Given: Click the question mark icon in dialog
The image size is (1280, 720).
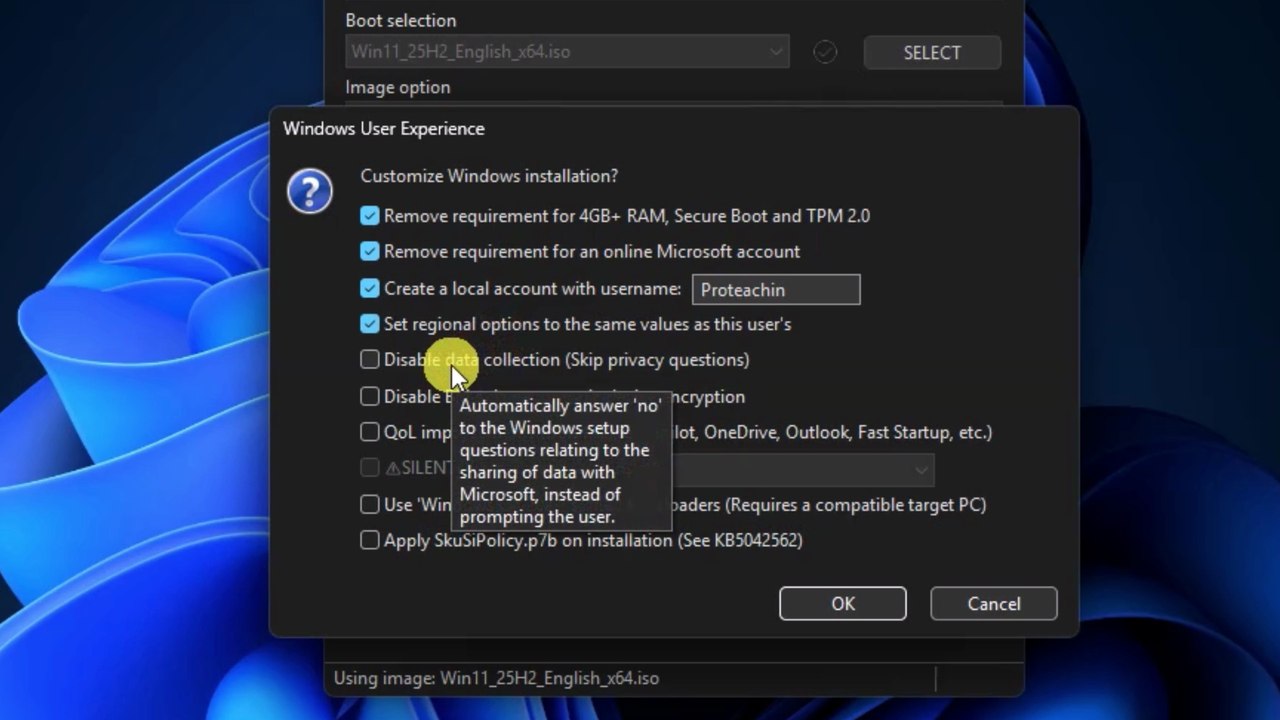Looking at the screenshot, I should [x=310, y=190].
